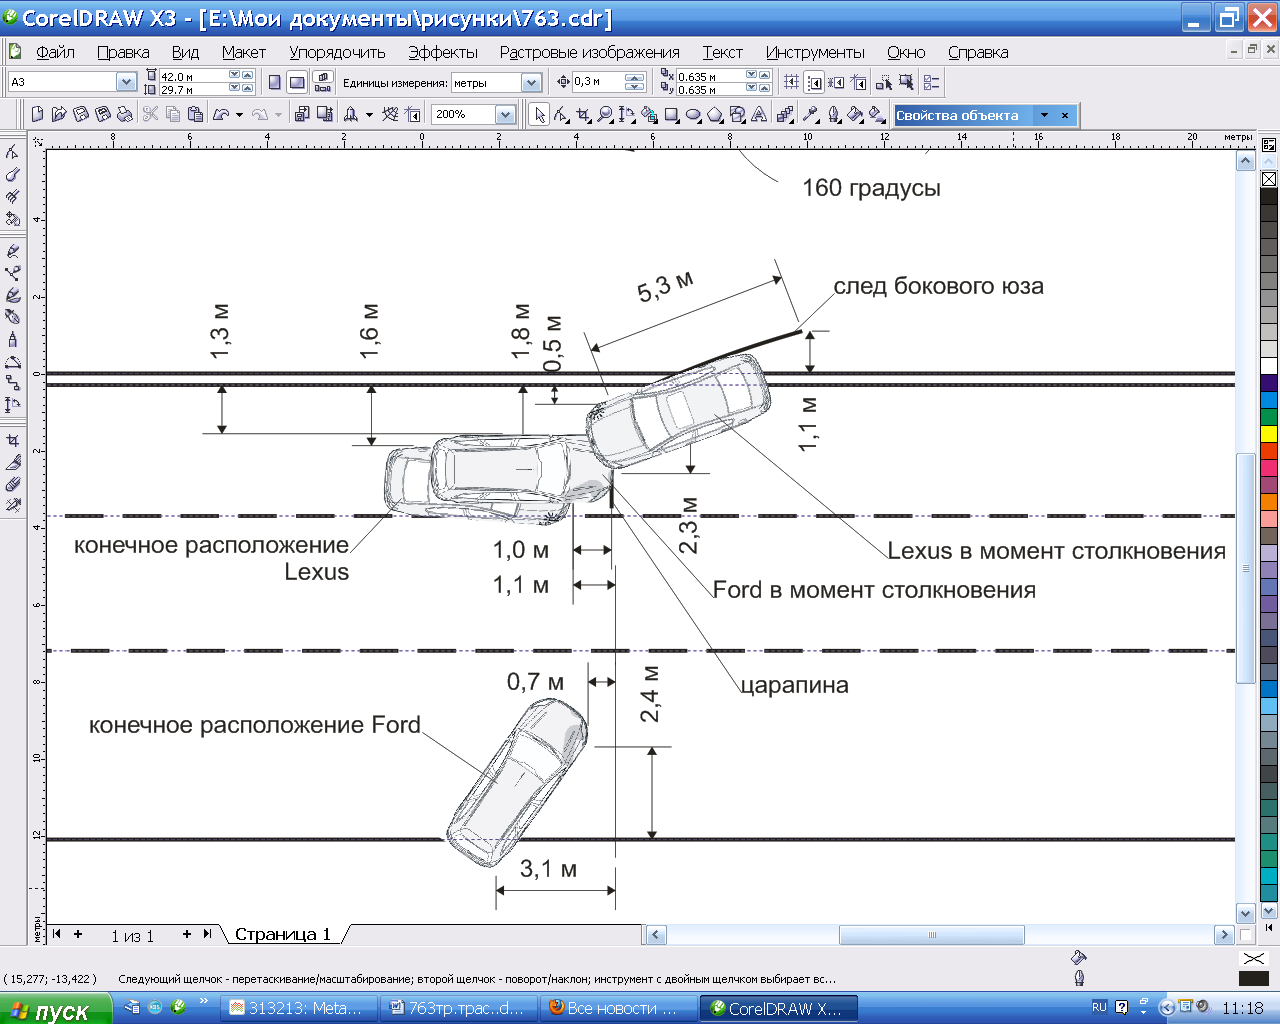Select the Eyedropper tool
This screenshot has width=1280, height=1024.
(x=810, y=115)
